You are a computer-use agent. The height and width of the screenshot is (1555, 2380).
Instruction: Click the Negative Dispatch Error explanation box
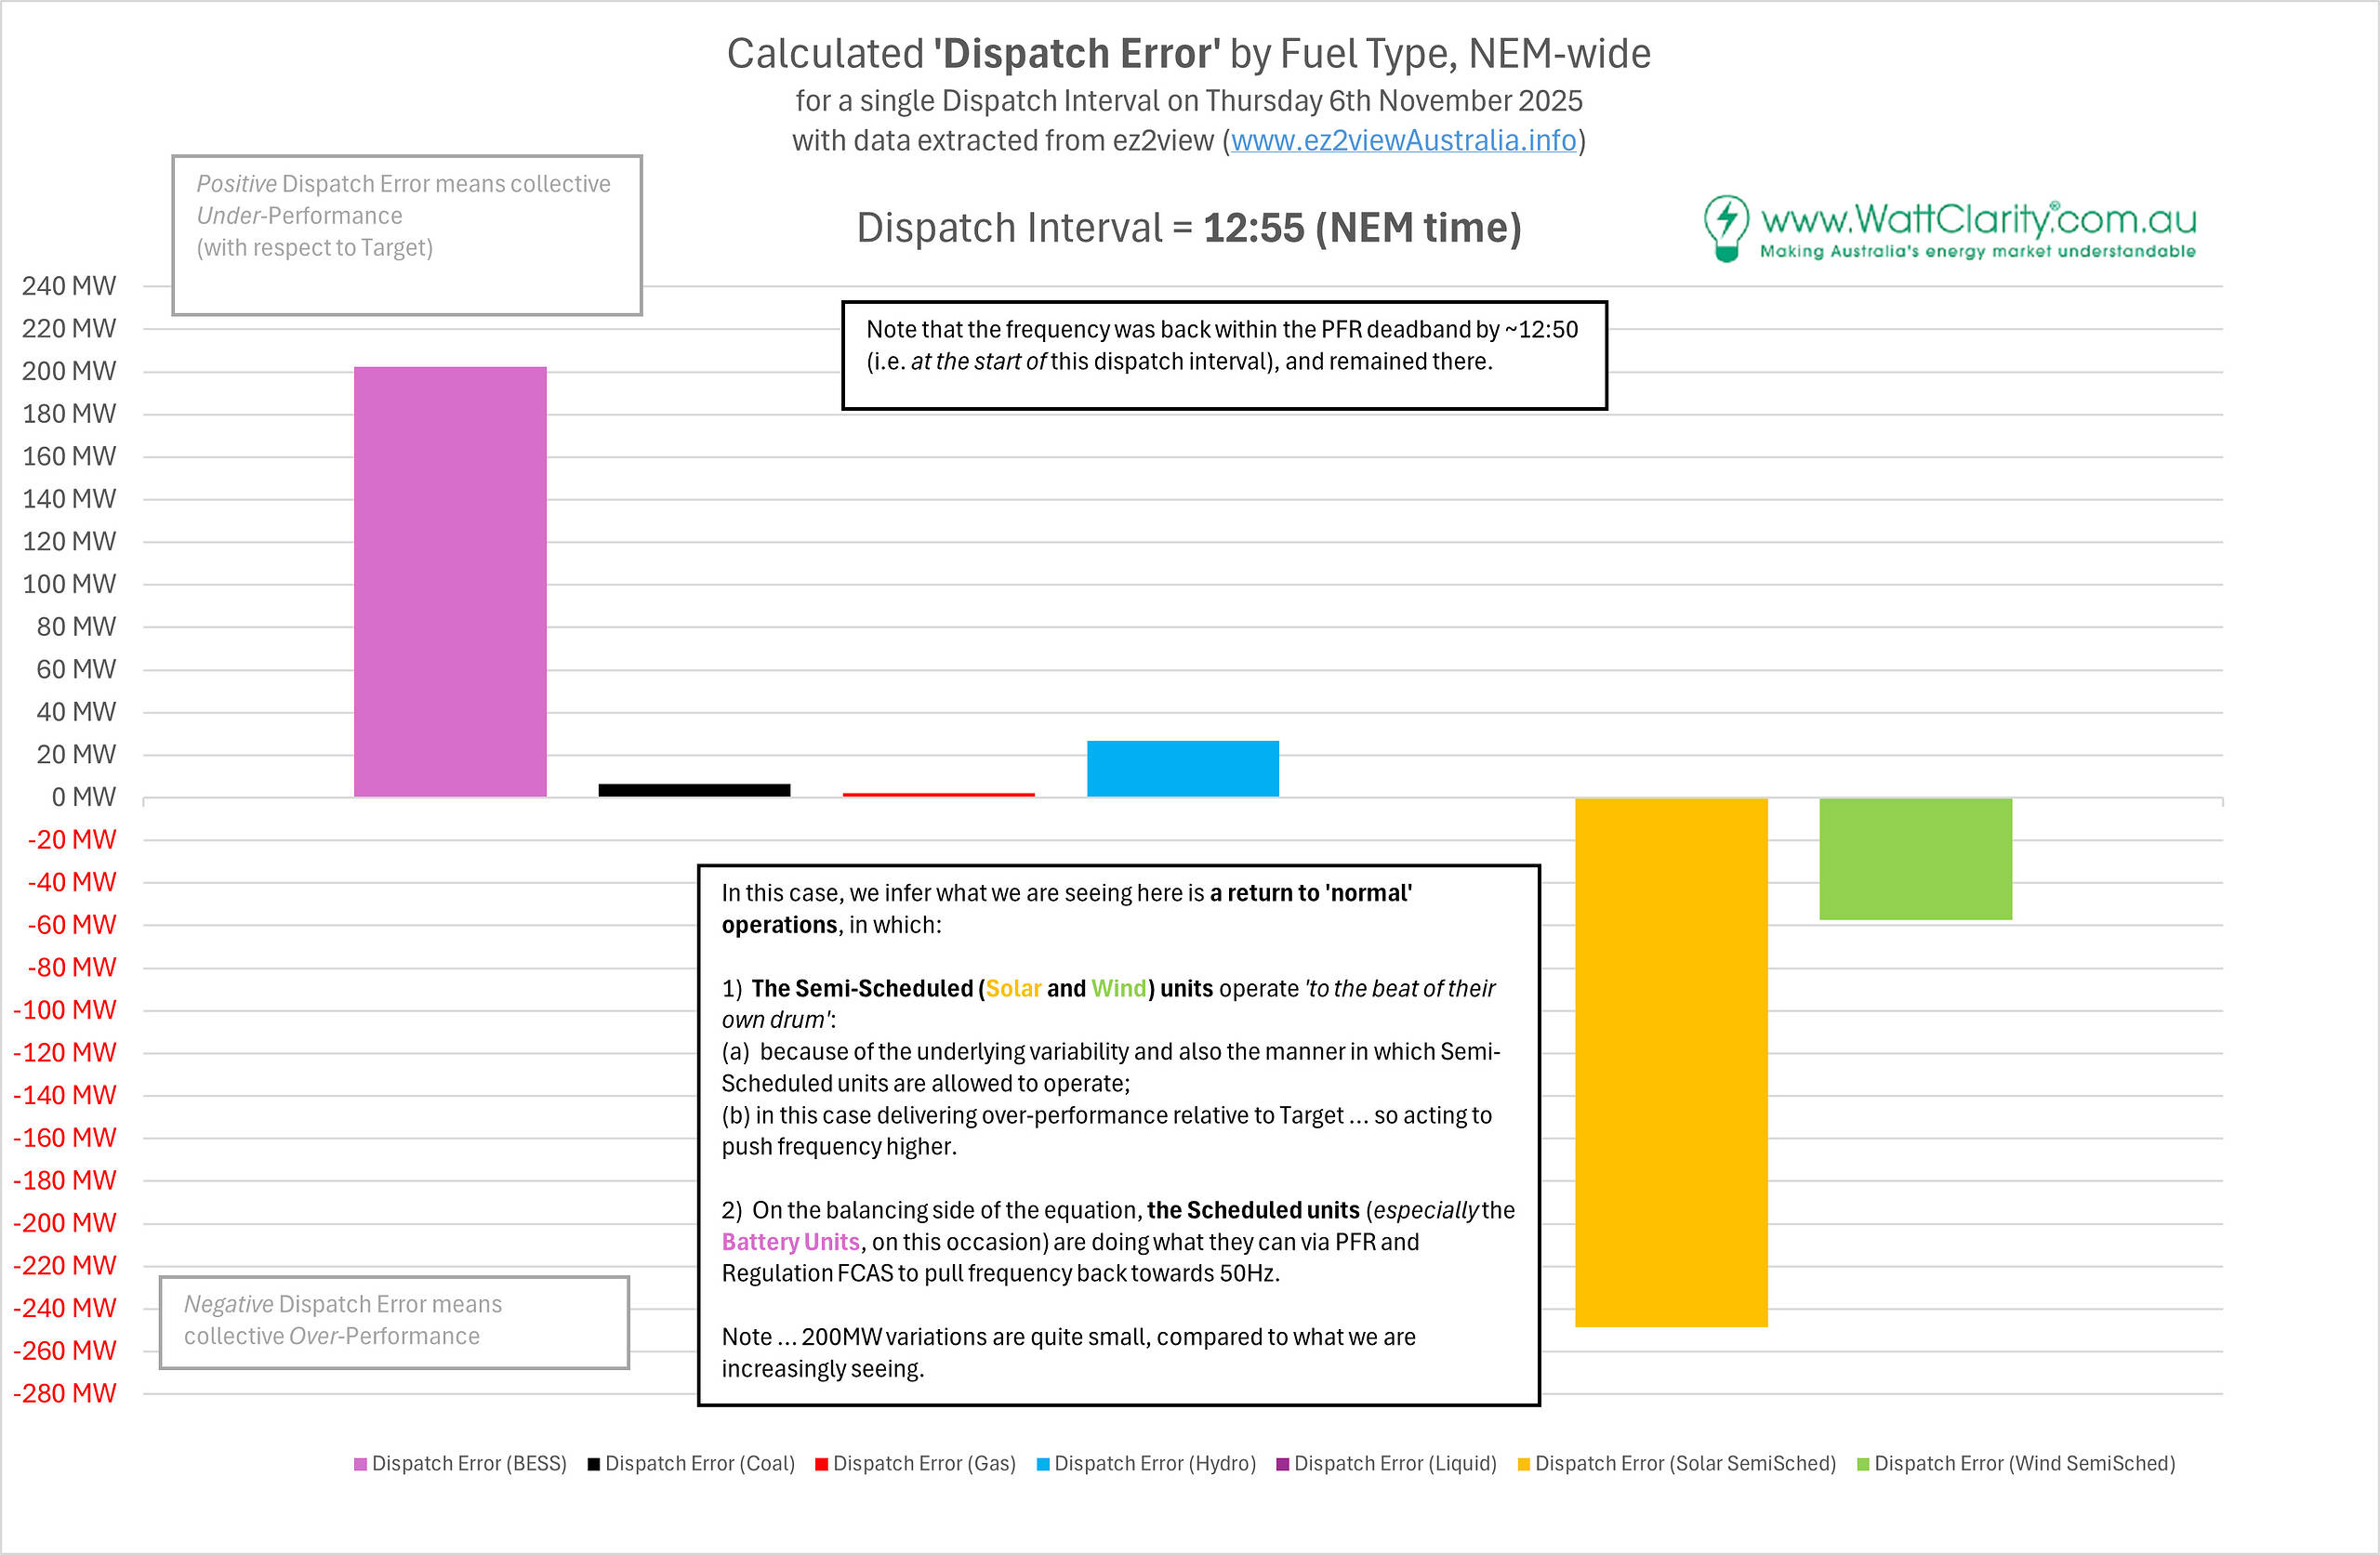tap(394, 1321)
